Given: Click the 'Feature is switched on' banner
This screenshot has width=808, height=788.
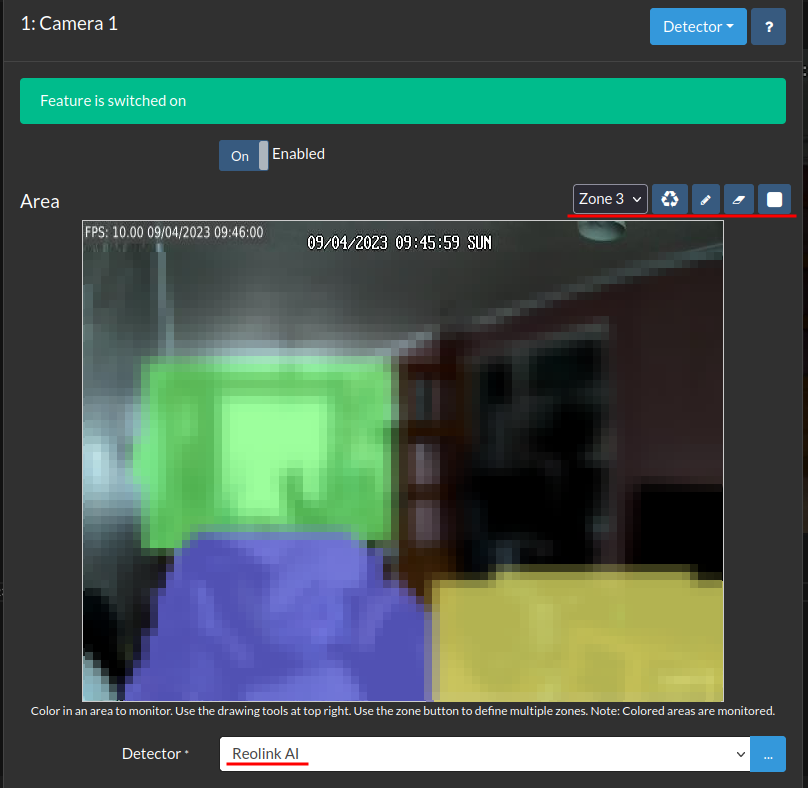Looking at the screenshot, I should tap(402, 101).
